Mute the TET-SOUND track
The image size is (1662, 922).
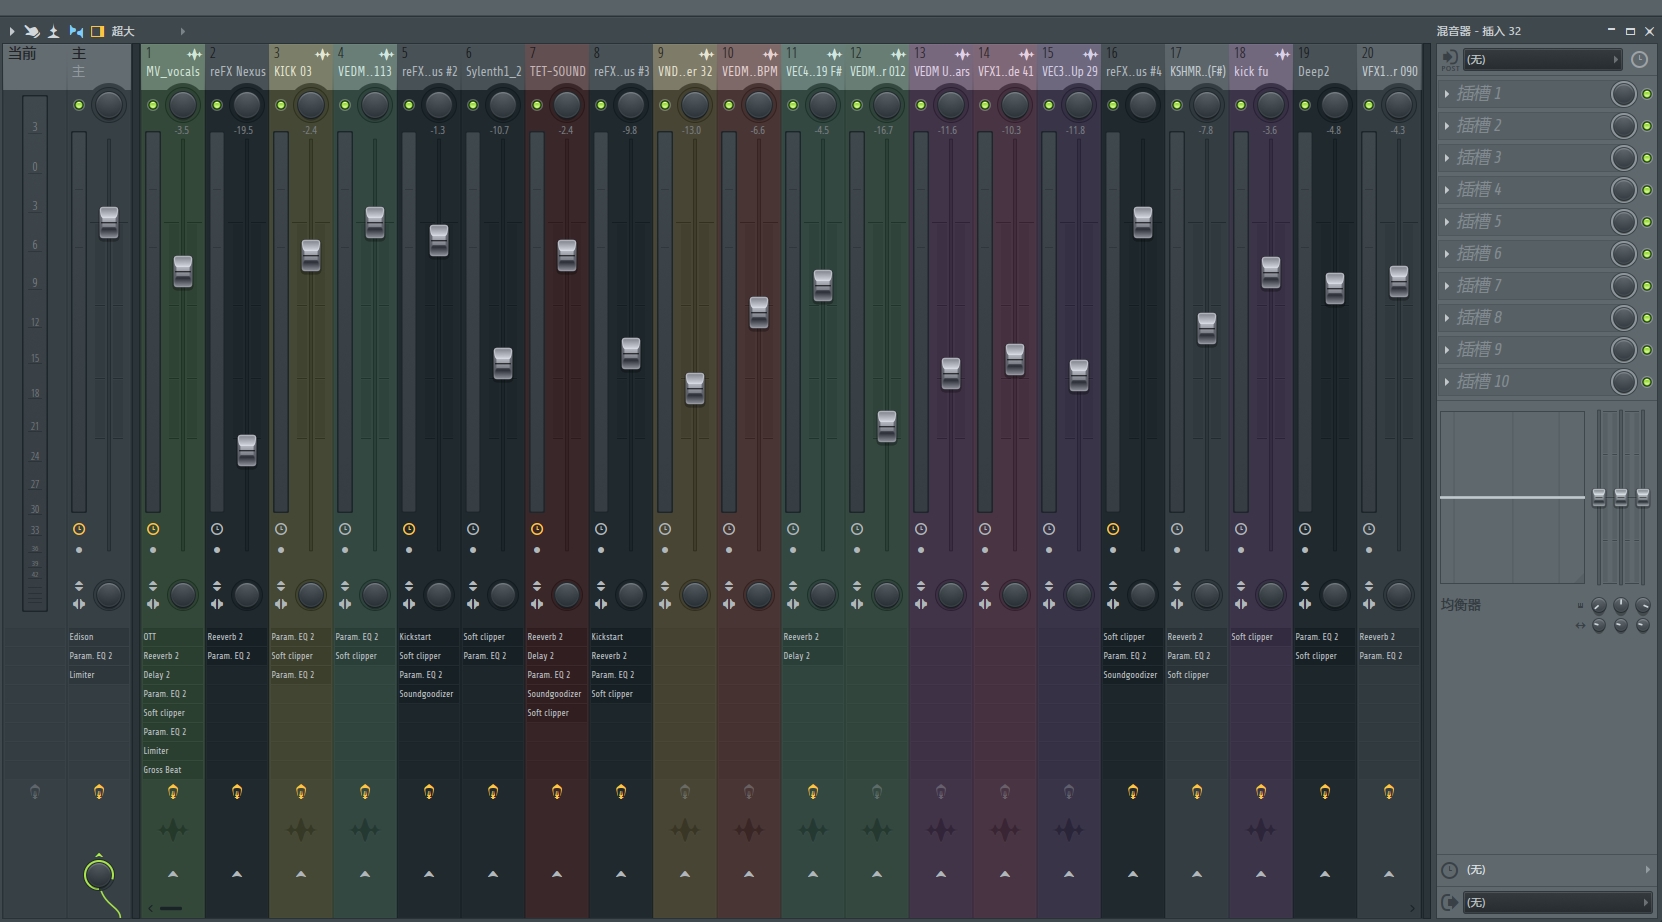point(537,105)
